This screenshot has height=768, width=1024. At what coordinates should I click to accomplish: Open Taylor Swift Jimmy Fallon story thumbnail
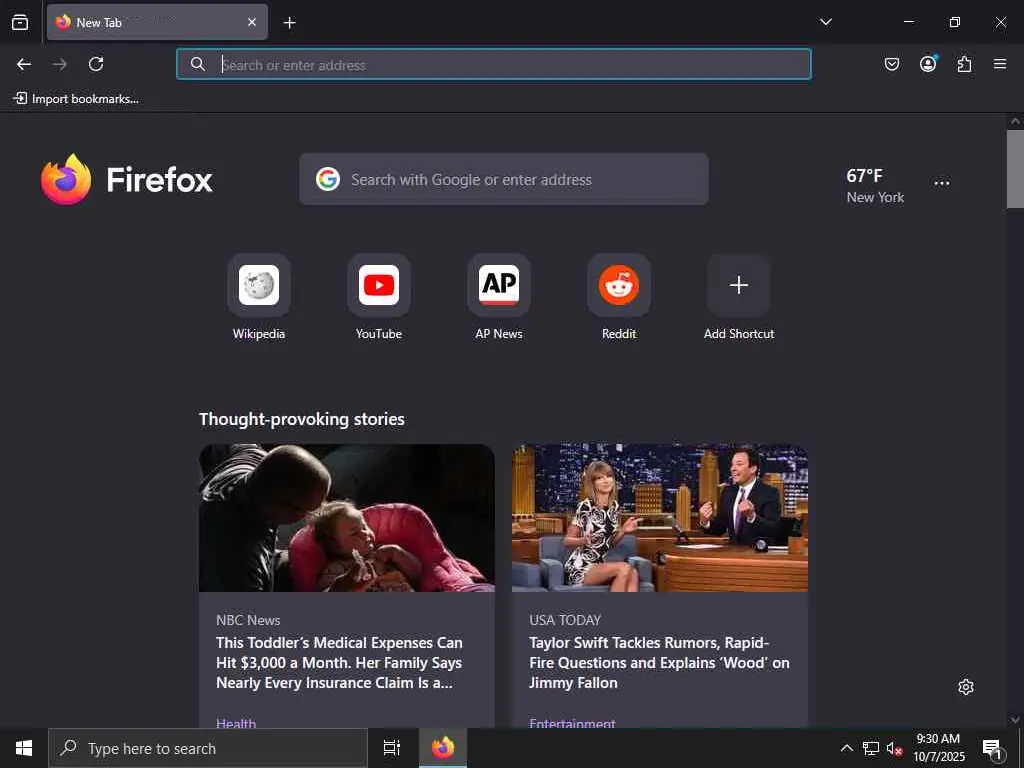660,518
